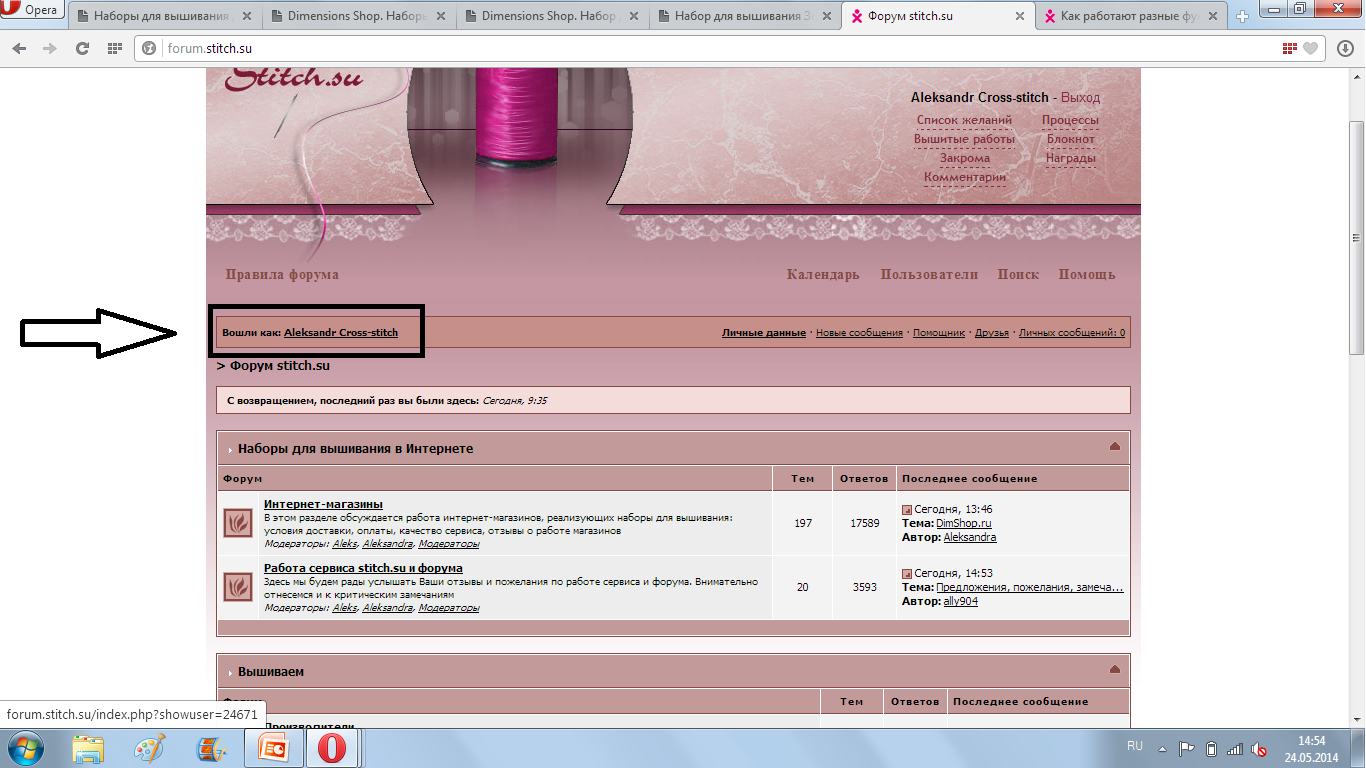
Task: Open Speed Dial grid icon
Action: tap(114, 48)
